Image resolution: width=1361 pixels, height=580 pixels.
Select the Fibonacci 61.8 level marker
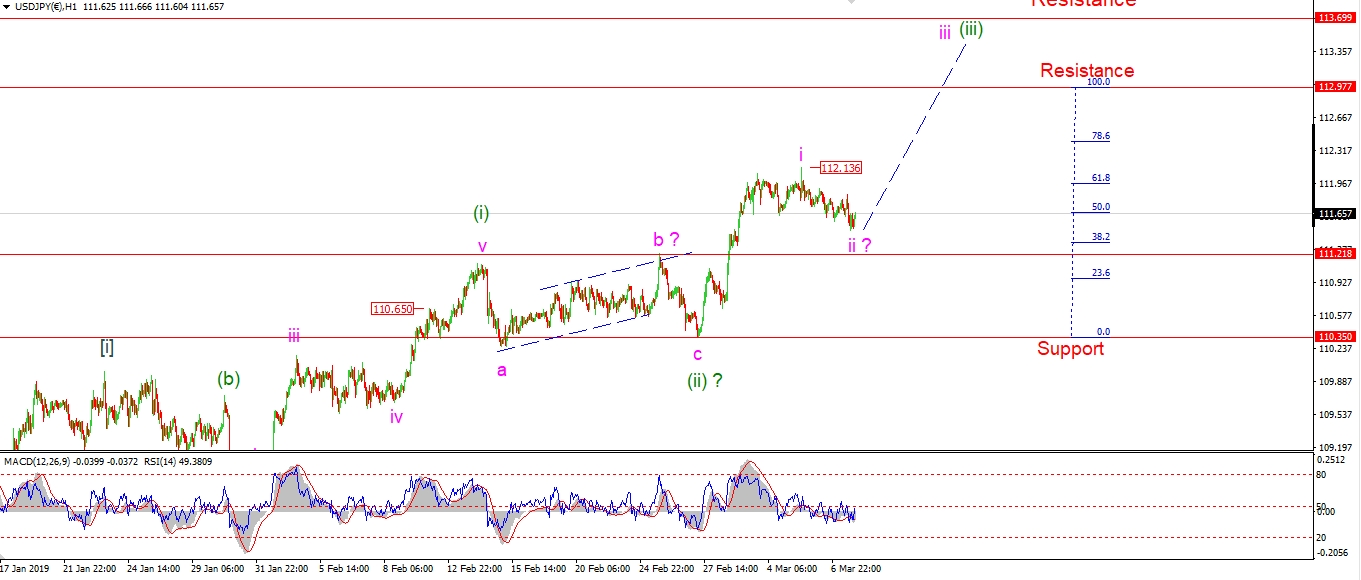pos(1100,178)
